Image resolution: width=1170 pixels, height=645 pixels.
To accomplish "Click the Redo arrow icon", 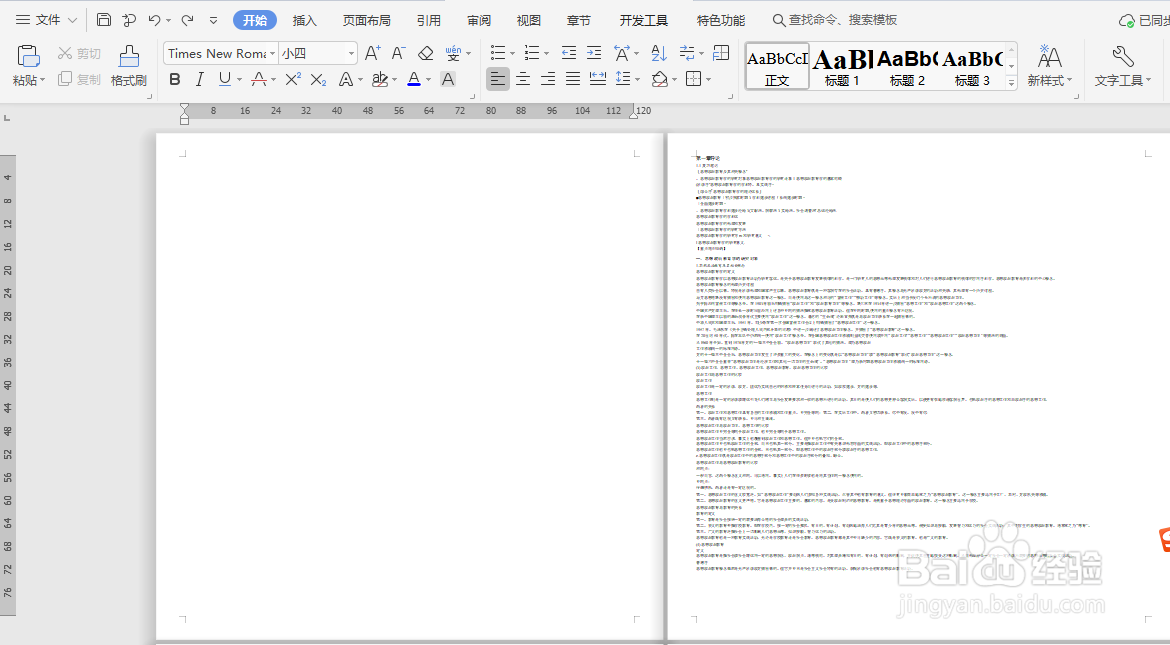I will [x=187, y=20].
